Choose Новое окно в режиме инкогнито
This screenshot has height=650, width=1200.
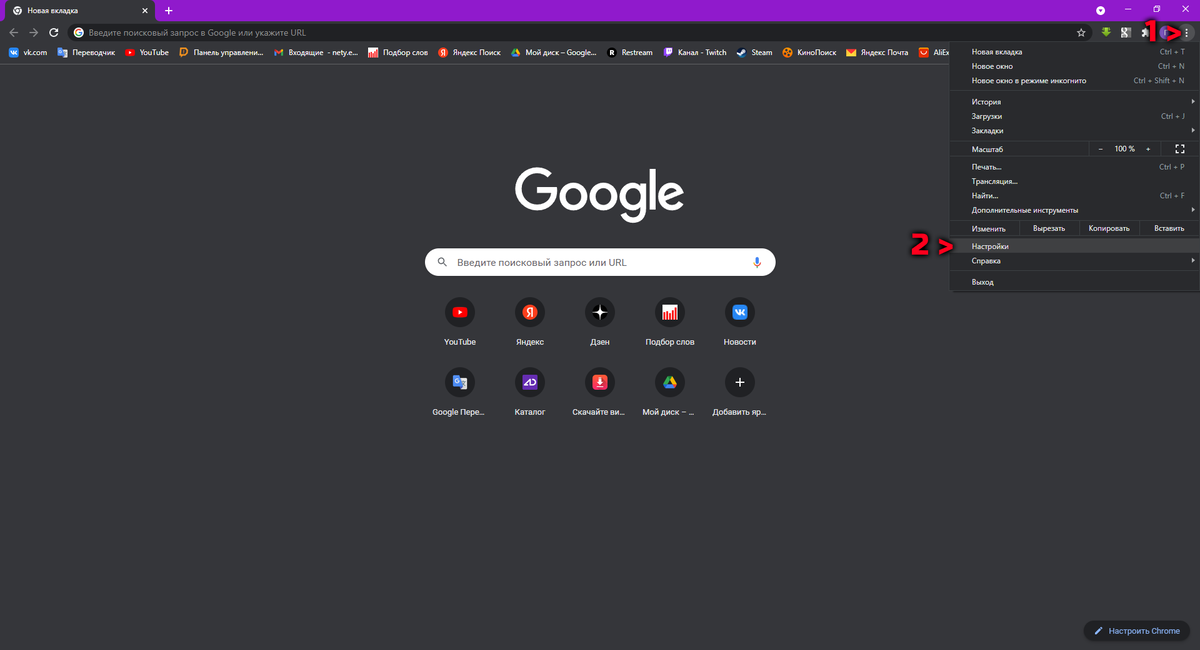tap(1074, 81)
